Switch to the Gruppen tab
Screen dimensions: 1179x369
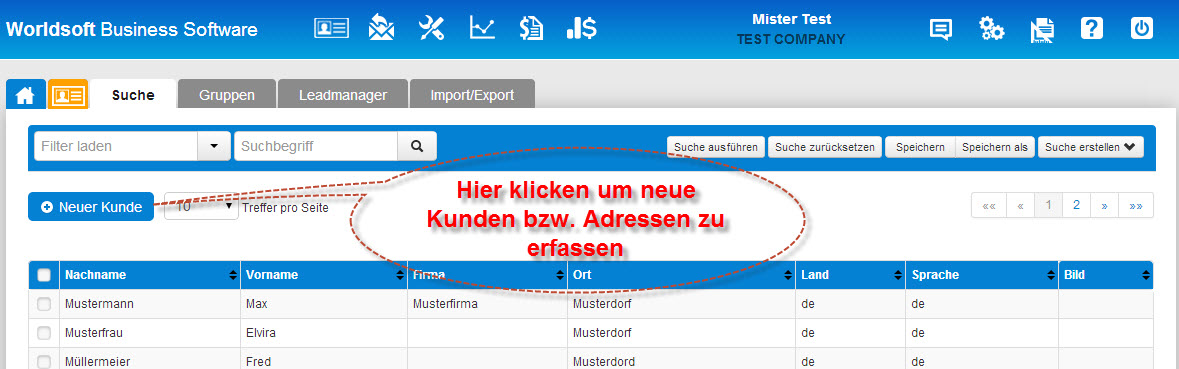click(x=226, y=95)
